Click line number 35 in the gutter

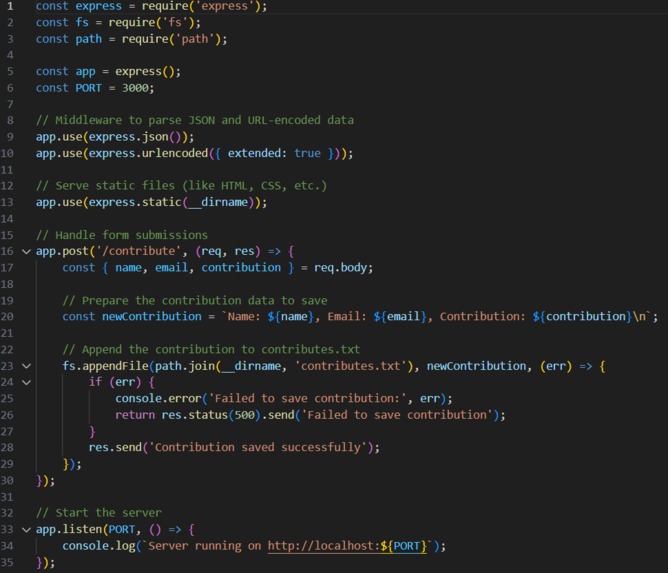[x=7, y=562]
